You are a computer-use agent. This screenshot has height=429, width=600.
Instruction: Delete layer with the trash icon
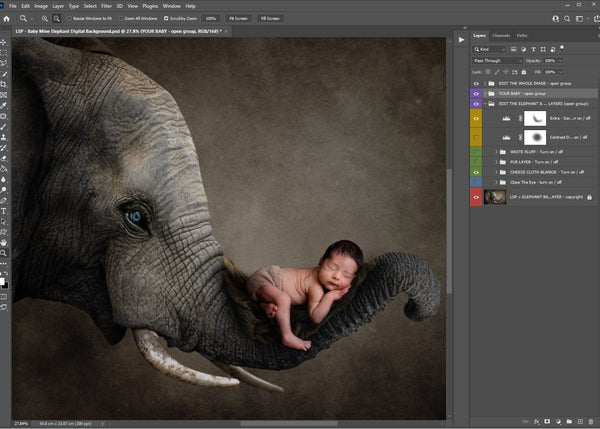pos(589,421)
